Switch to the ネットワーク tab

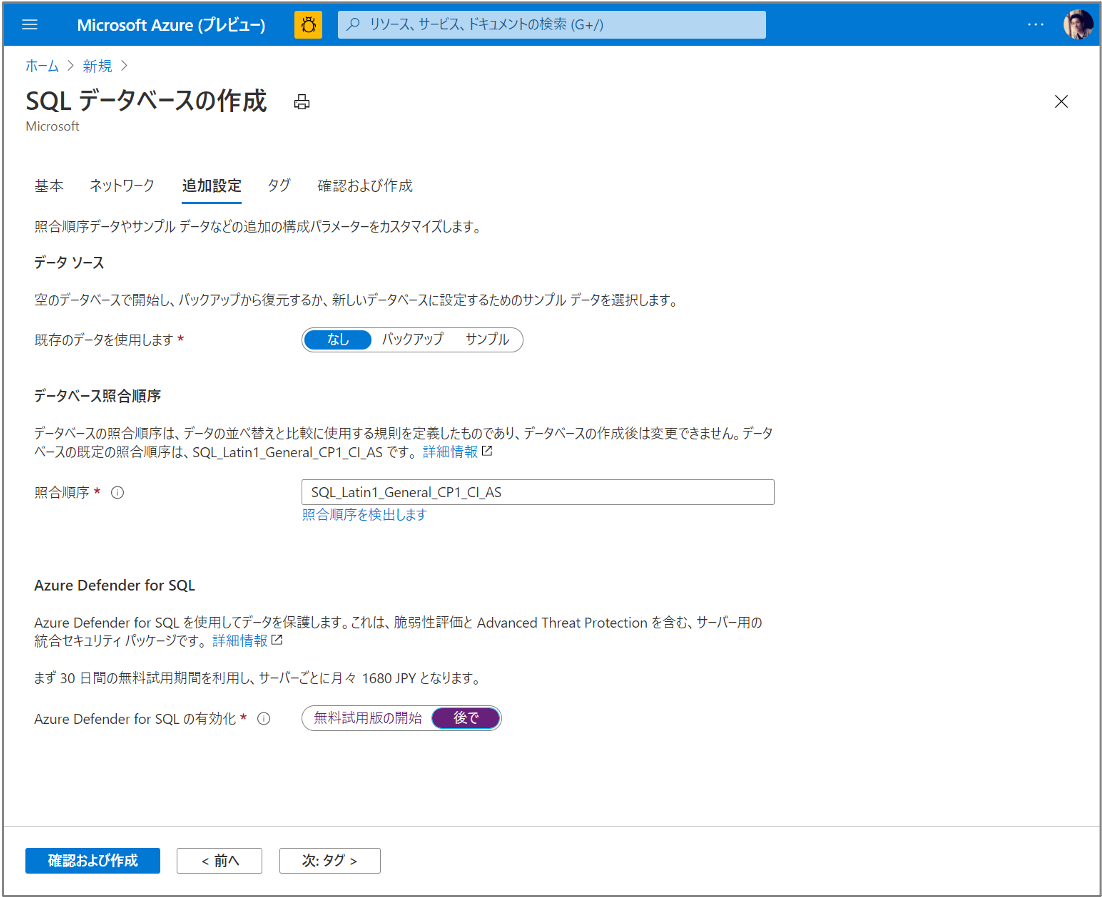tap(122, 186)
